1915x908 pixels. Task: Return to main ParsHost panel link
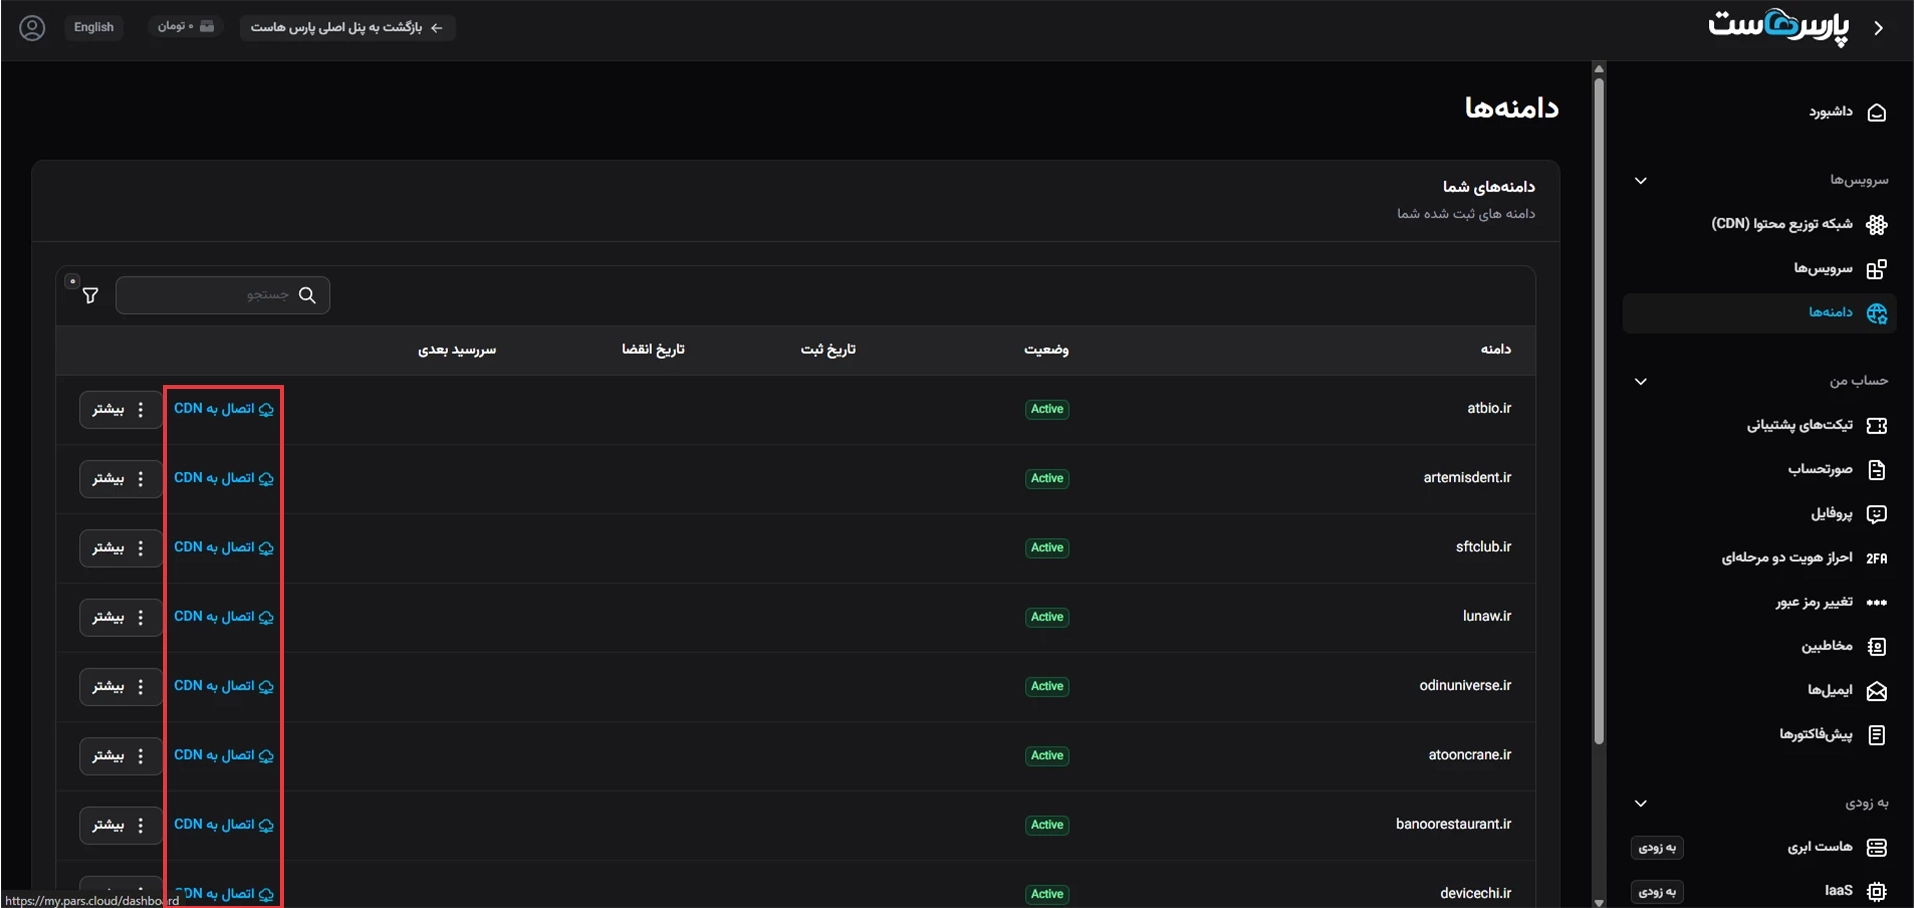click(347, 27)
